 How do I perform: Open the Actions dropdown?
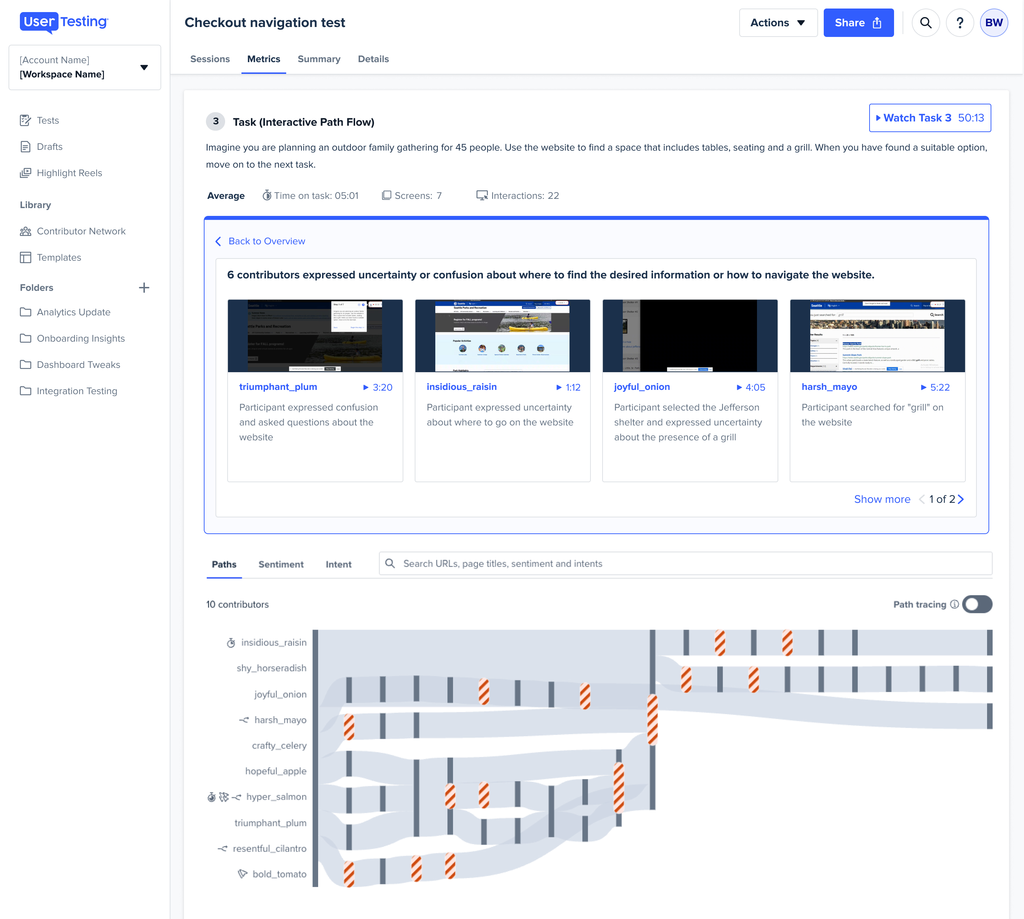coord(778,23)
